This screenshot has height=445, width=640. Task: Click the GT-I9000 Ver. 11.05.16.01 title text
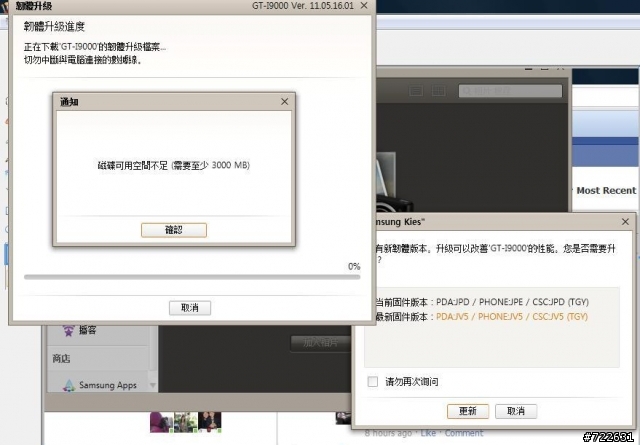coord(303,6)
